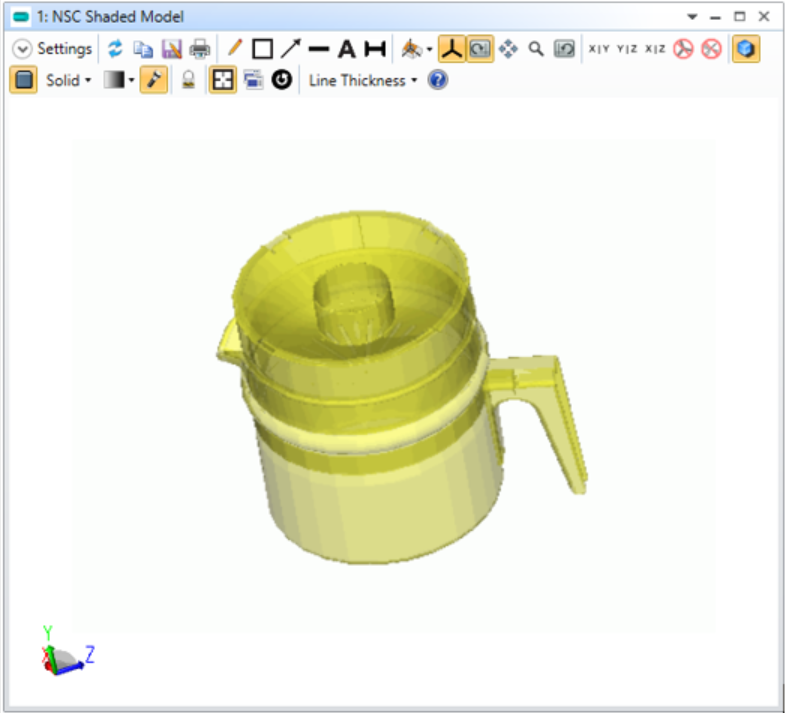Open the gradient background color dropdown
The height and width of the screenshot is (713, 787).
119,80
